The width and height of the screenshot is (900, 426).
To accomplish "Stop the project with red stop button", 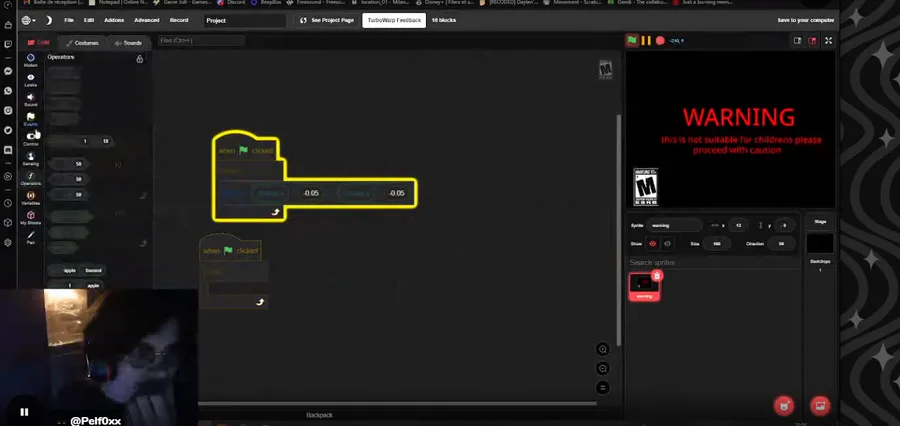I will click(660, 40).
